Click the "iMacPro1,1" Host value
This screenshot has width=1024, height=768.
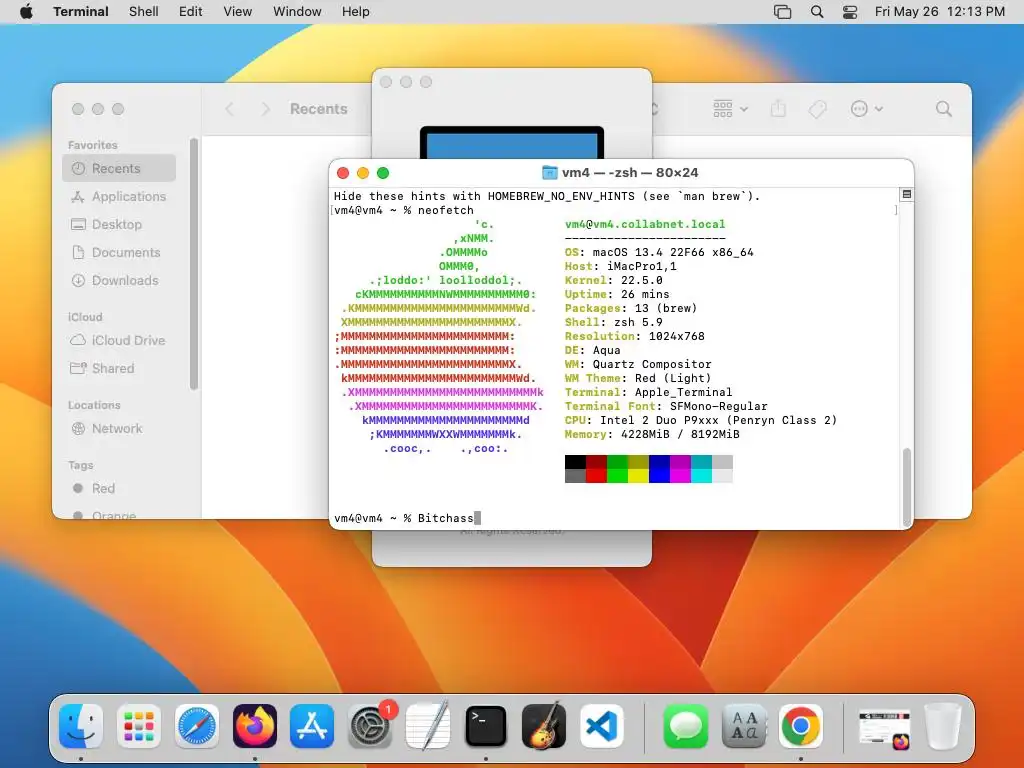(x=642, y=266)
